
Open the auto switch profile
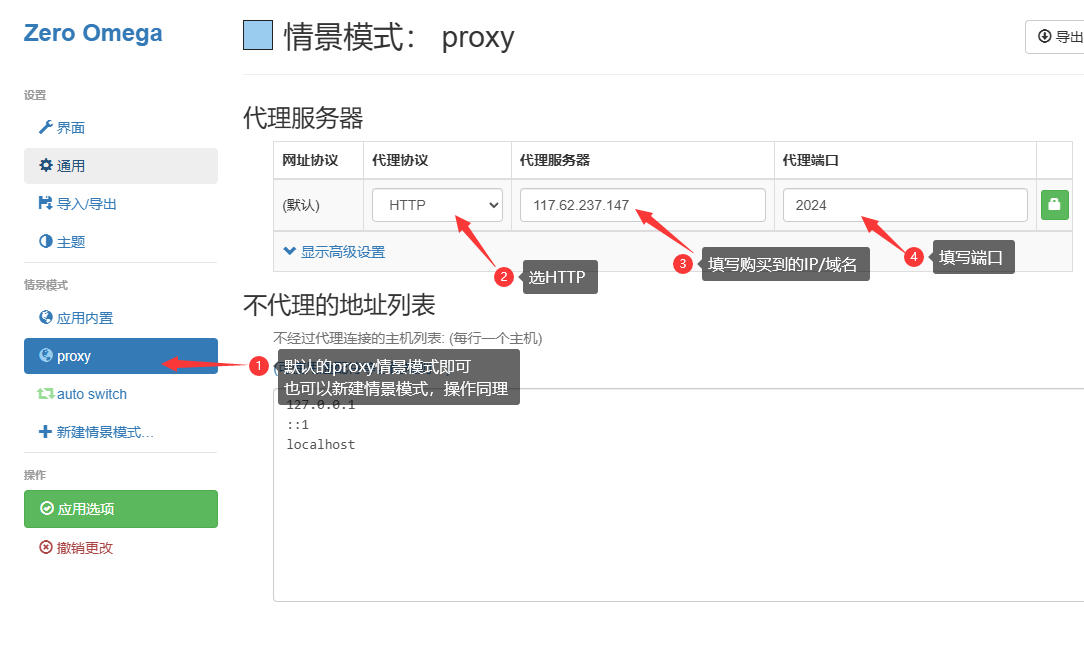pos(91,394)
